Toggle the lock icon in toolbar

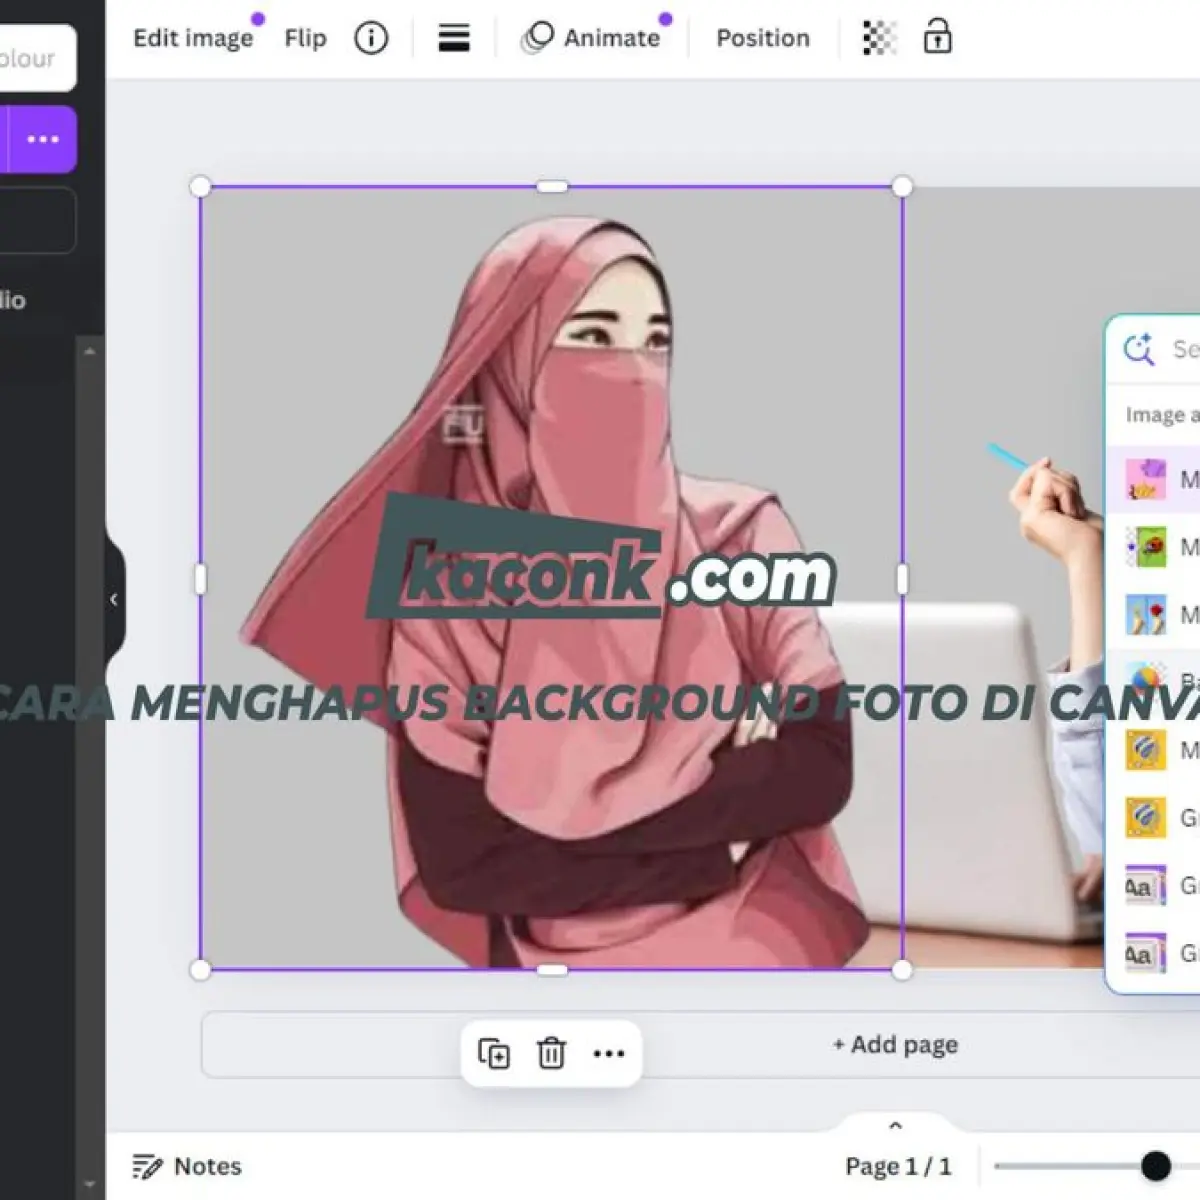937,37
